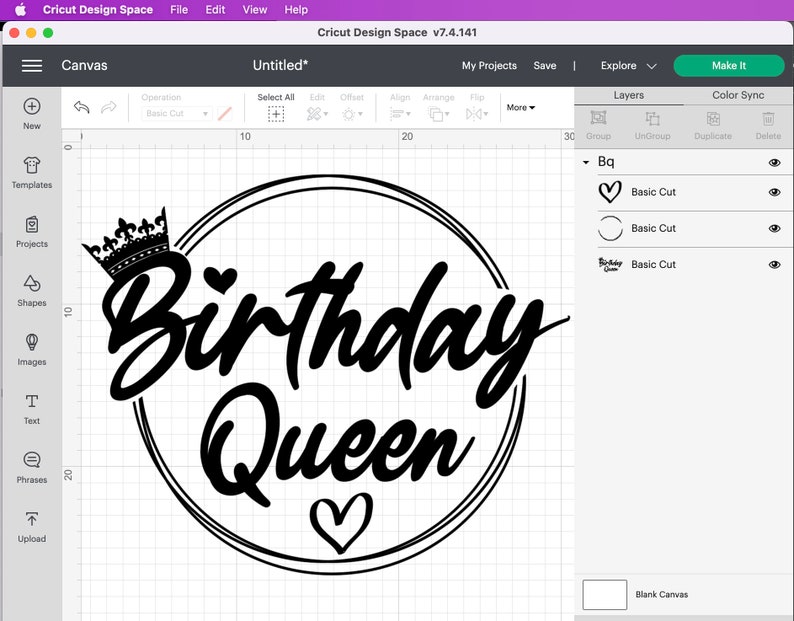794x621 pixels.
Task: Click the Select All icon
Action: [x=276, y=114]
